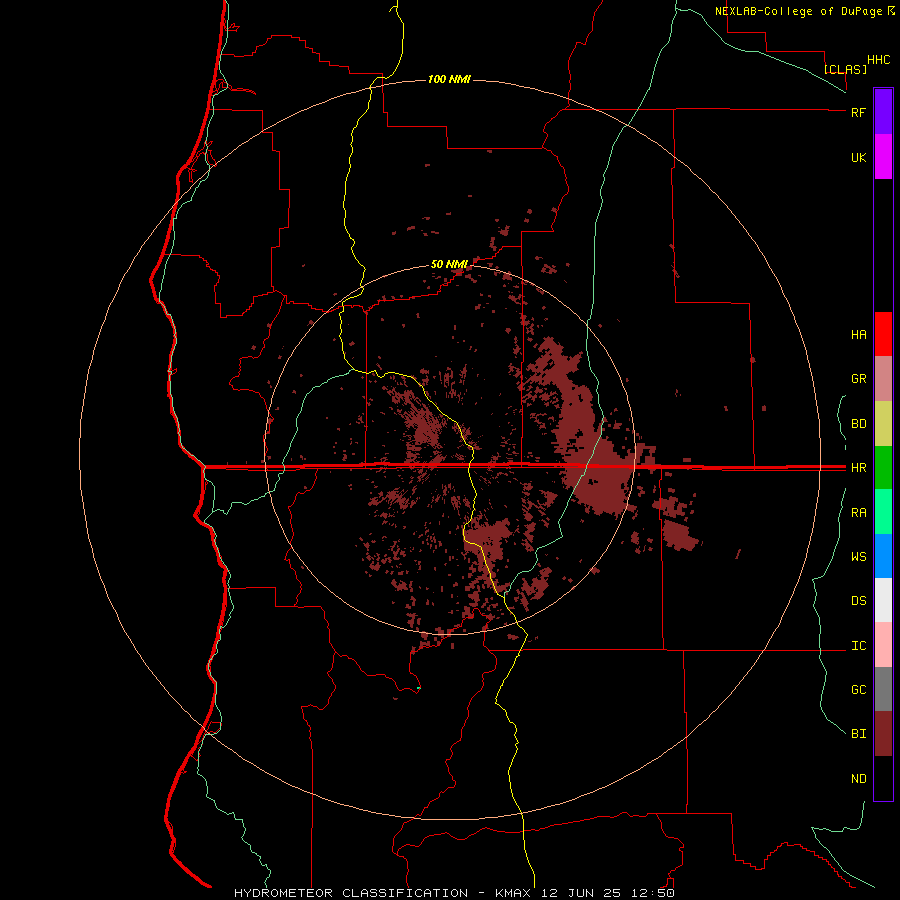Click the RA legend label
Viewport: 900px width, 900px height.
coord(858,513)
